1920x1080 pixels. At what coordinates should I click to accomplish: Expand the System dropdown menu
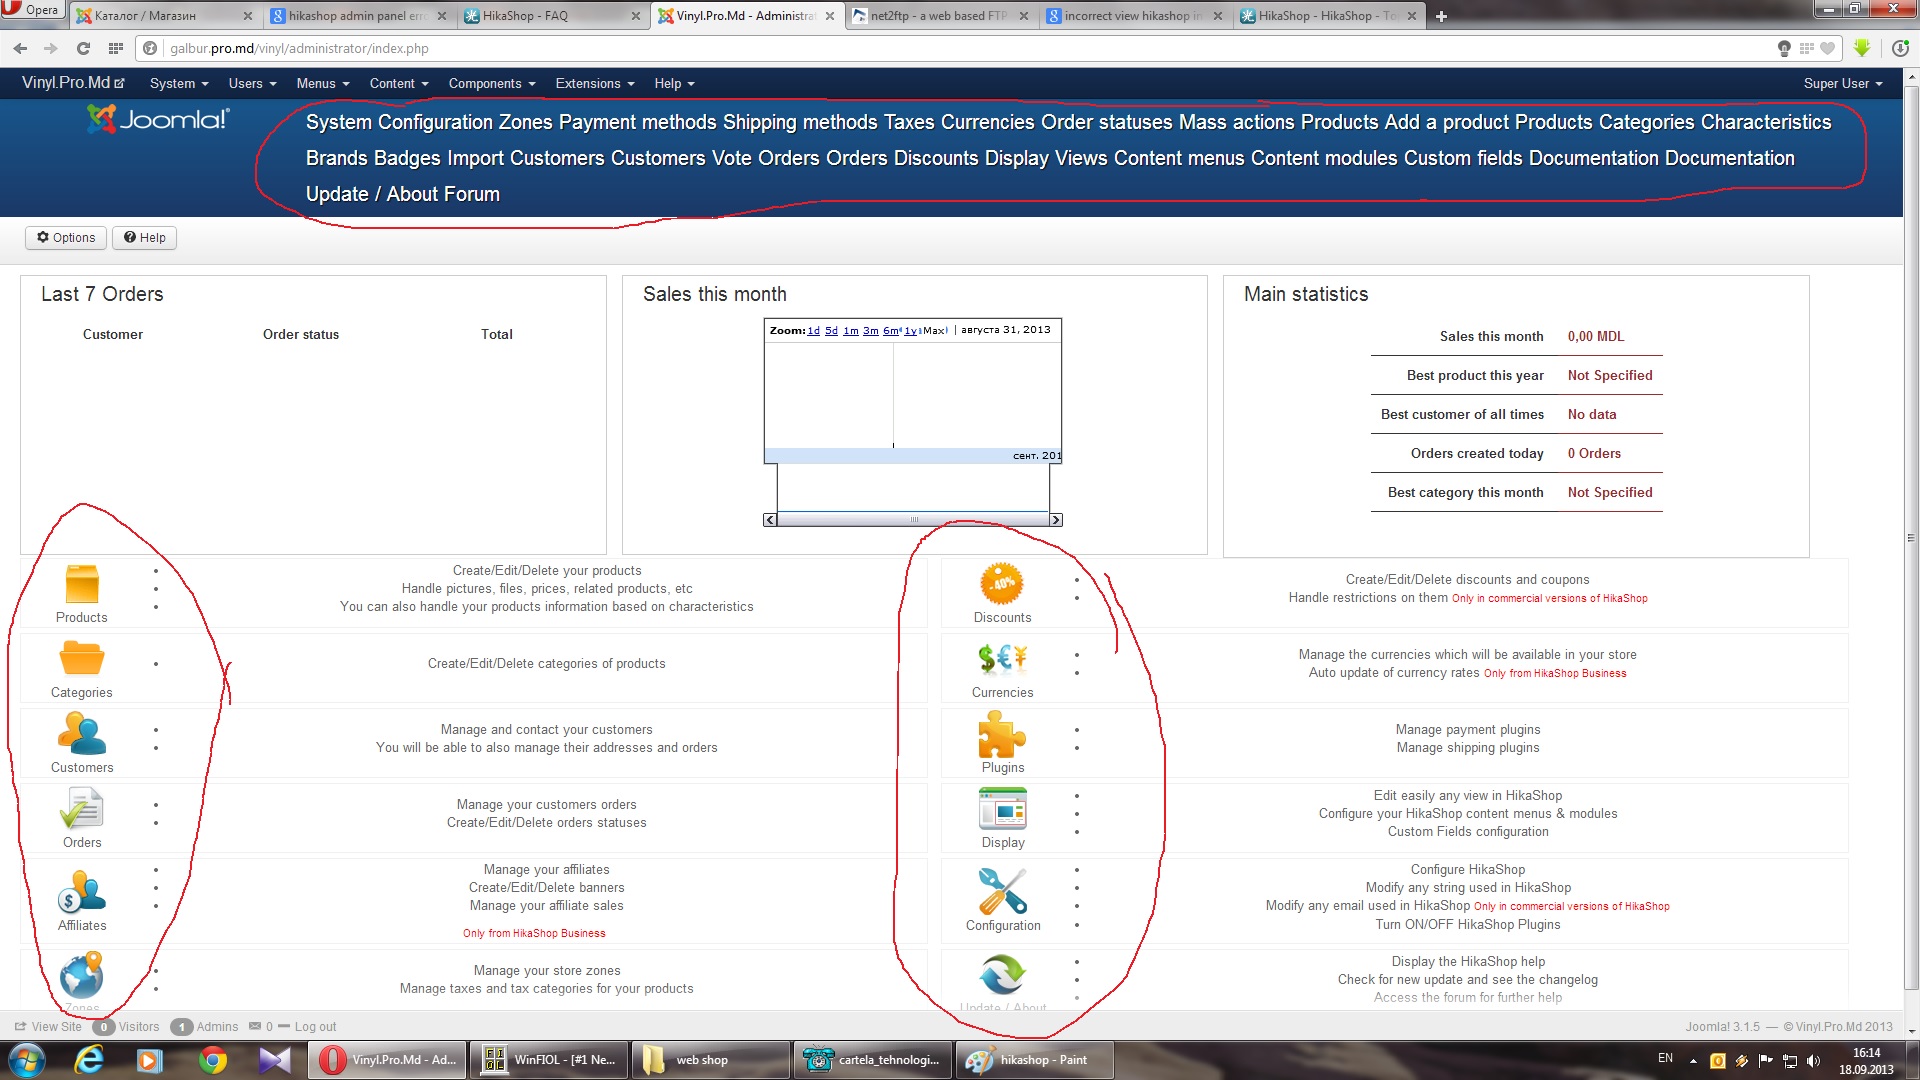pyautogui.click(x=178, y=84)
